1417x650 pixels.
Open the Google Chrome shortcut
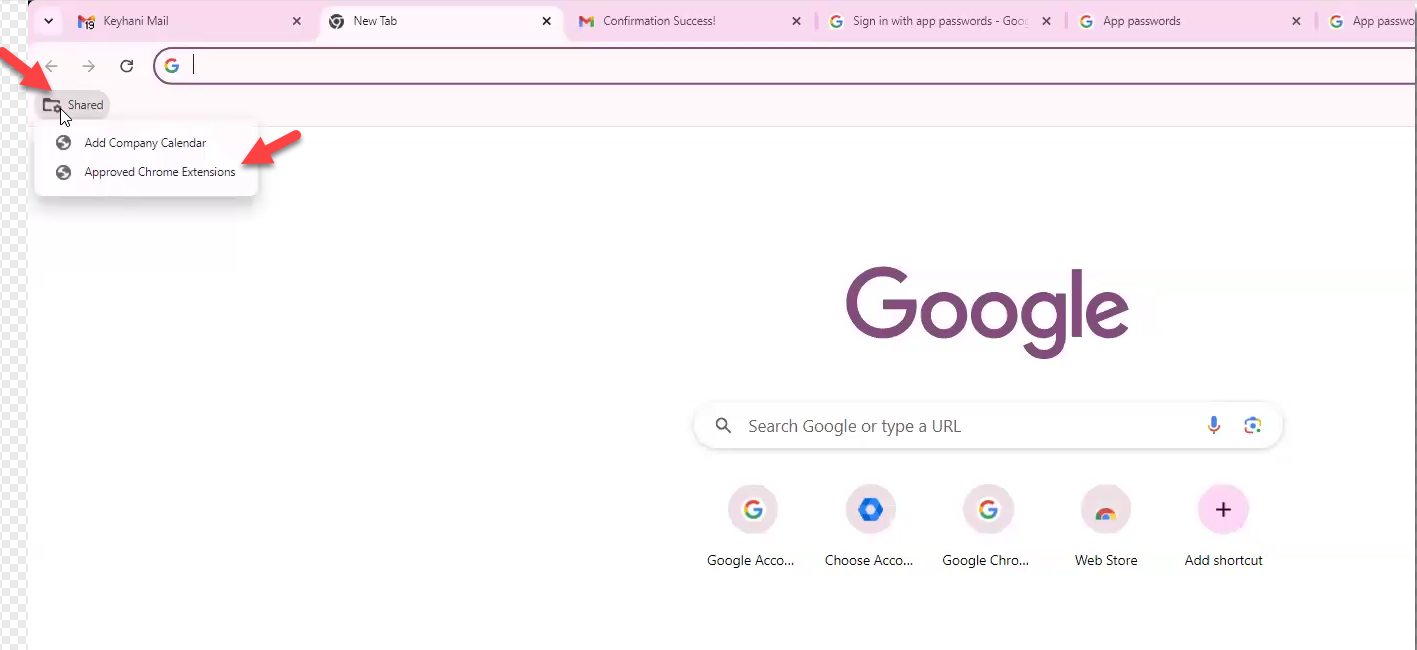(986, 526)
